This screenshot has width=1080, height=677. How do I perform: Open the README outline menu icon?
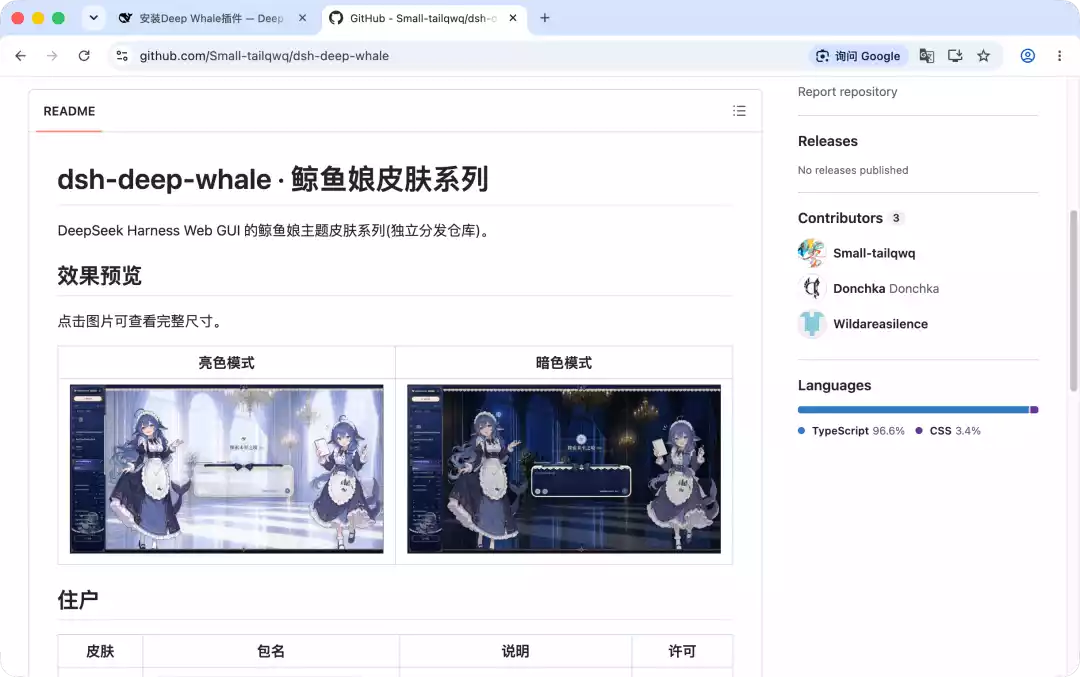[x=739, y=111]
